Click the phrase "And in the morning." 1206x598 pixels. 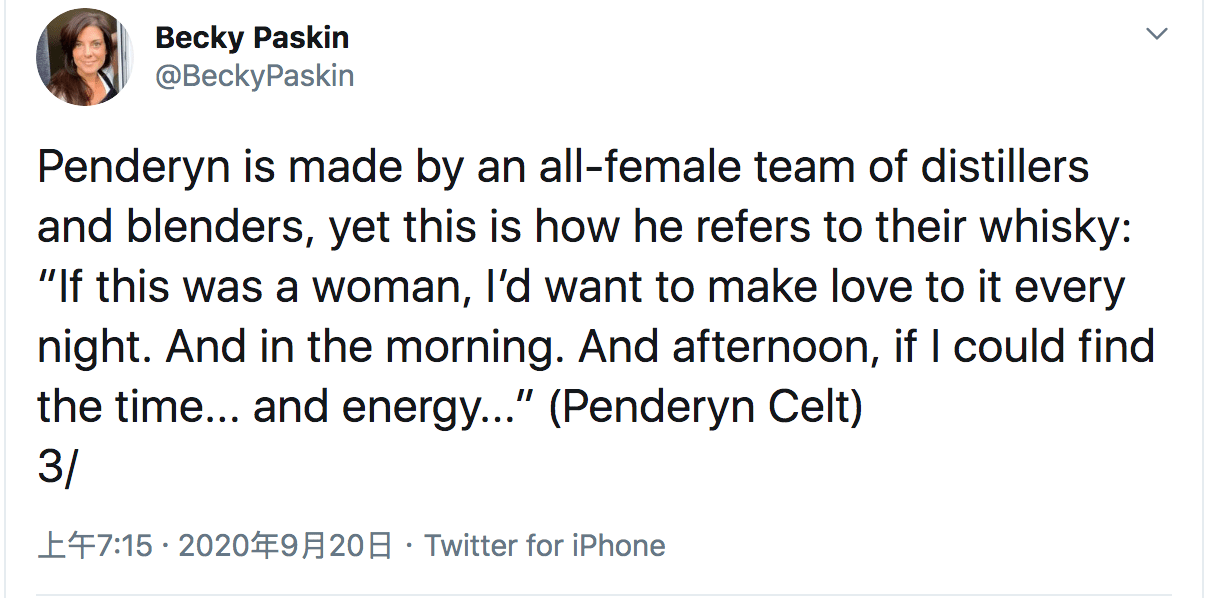366,348
